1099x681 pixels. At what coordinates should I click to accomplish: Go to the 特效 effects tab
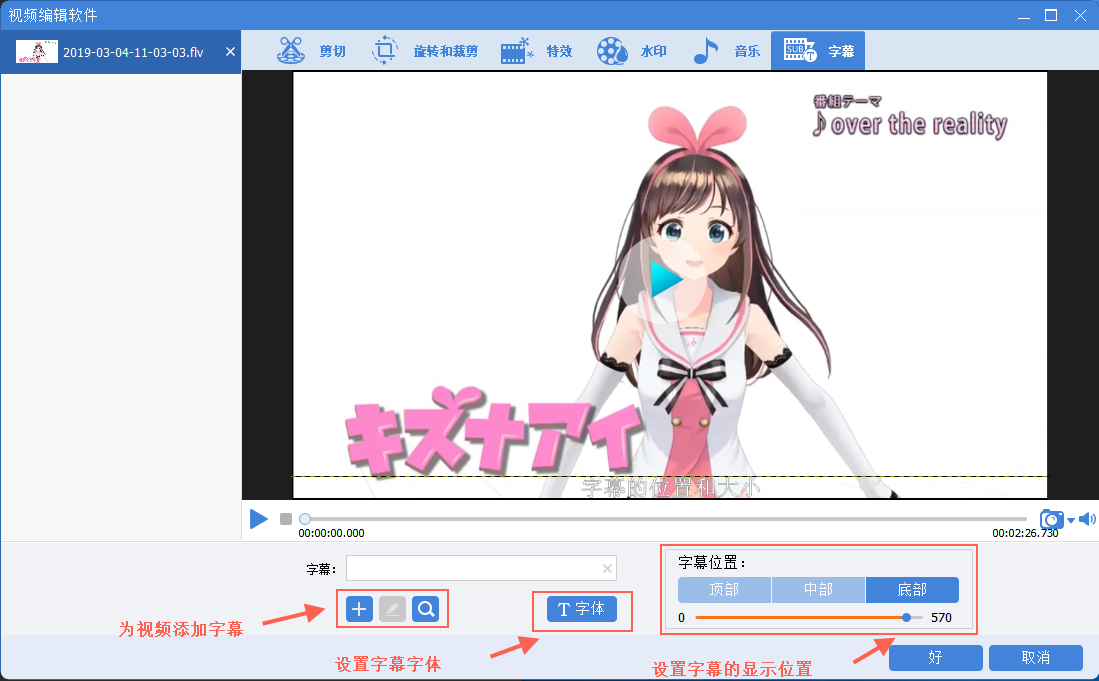[537, 51]
